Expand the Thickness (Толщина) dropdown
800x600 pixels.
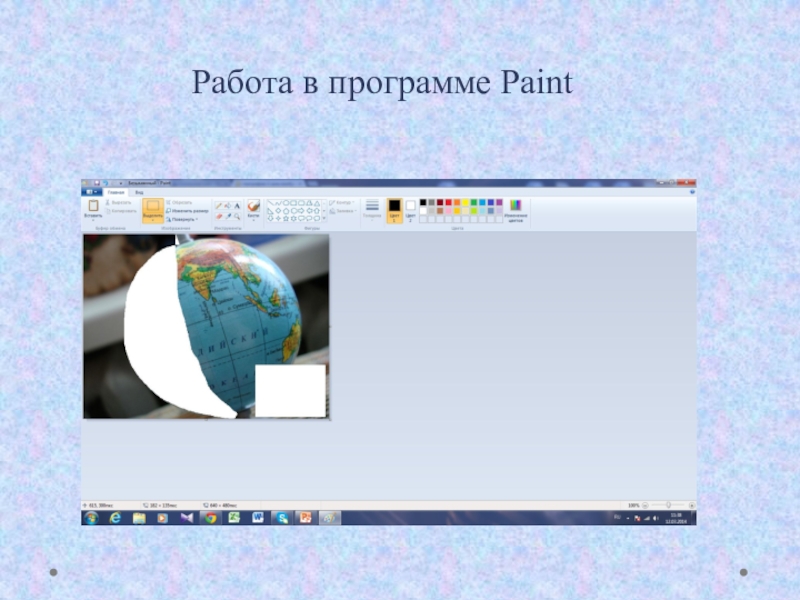pos(372,209)
